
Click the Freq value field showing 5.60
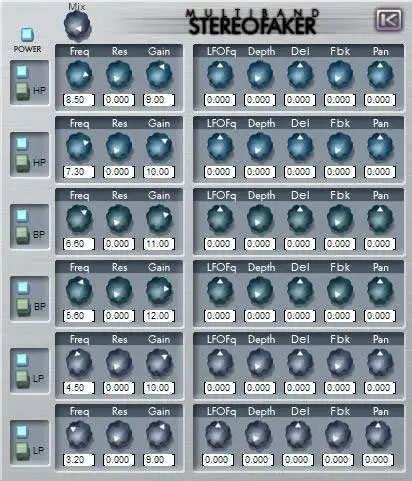pos(79,316)
